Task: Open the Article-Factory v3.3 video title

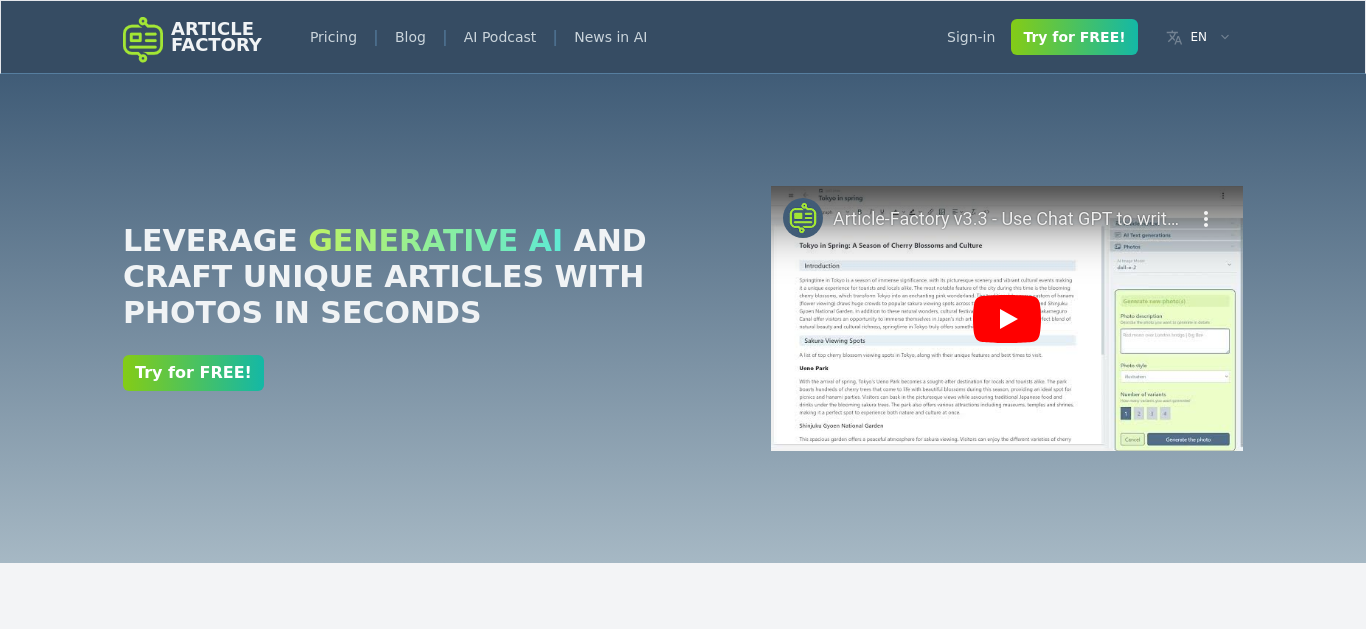Action: pyautogui.click(x=1006, y=219)
